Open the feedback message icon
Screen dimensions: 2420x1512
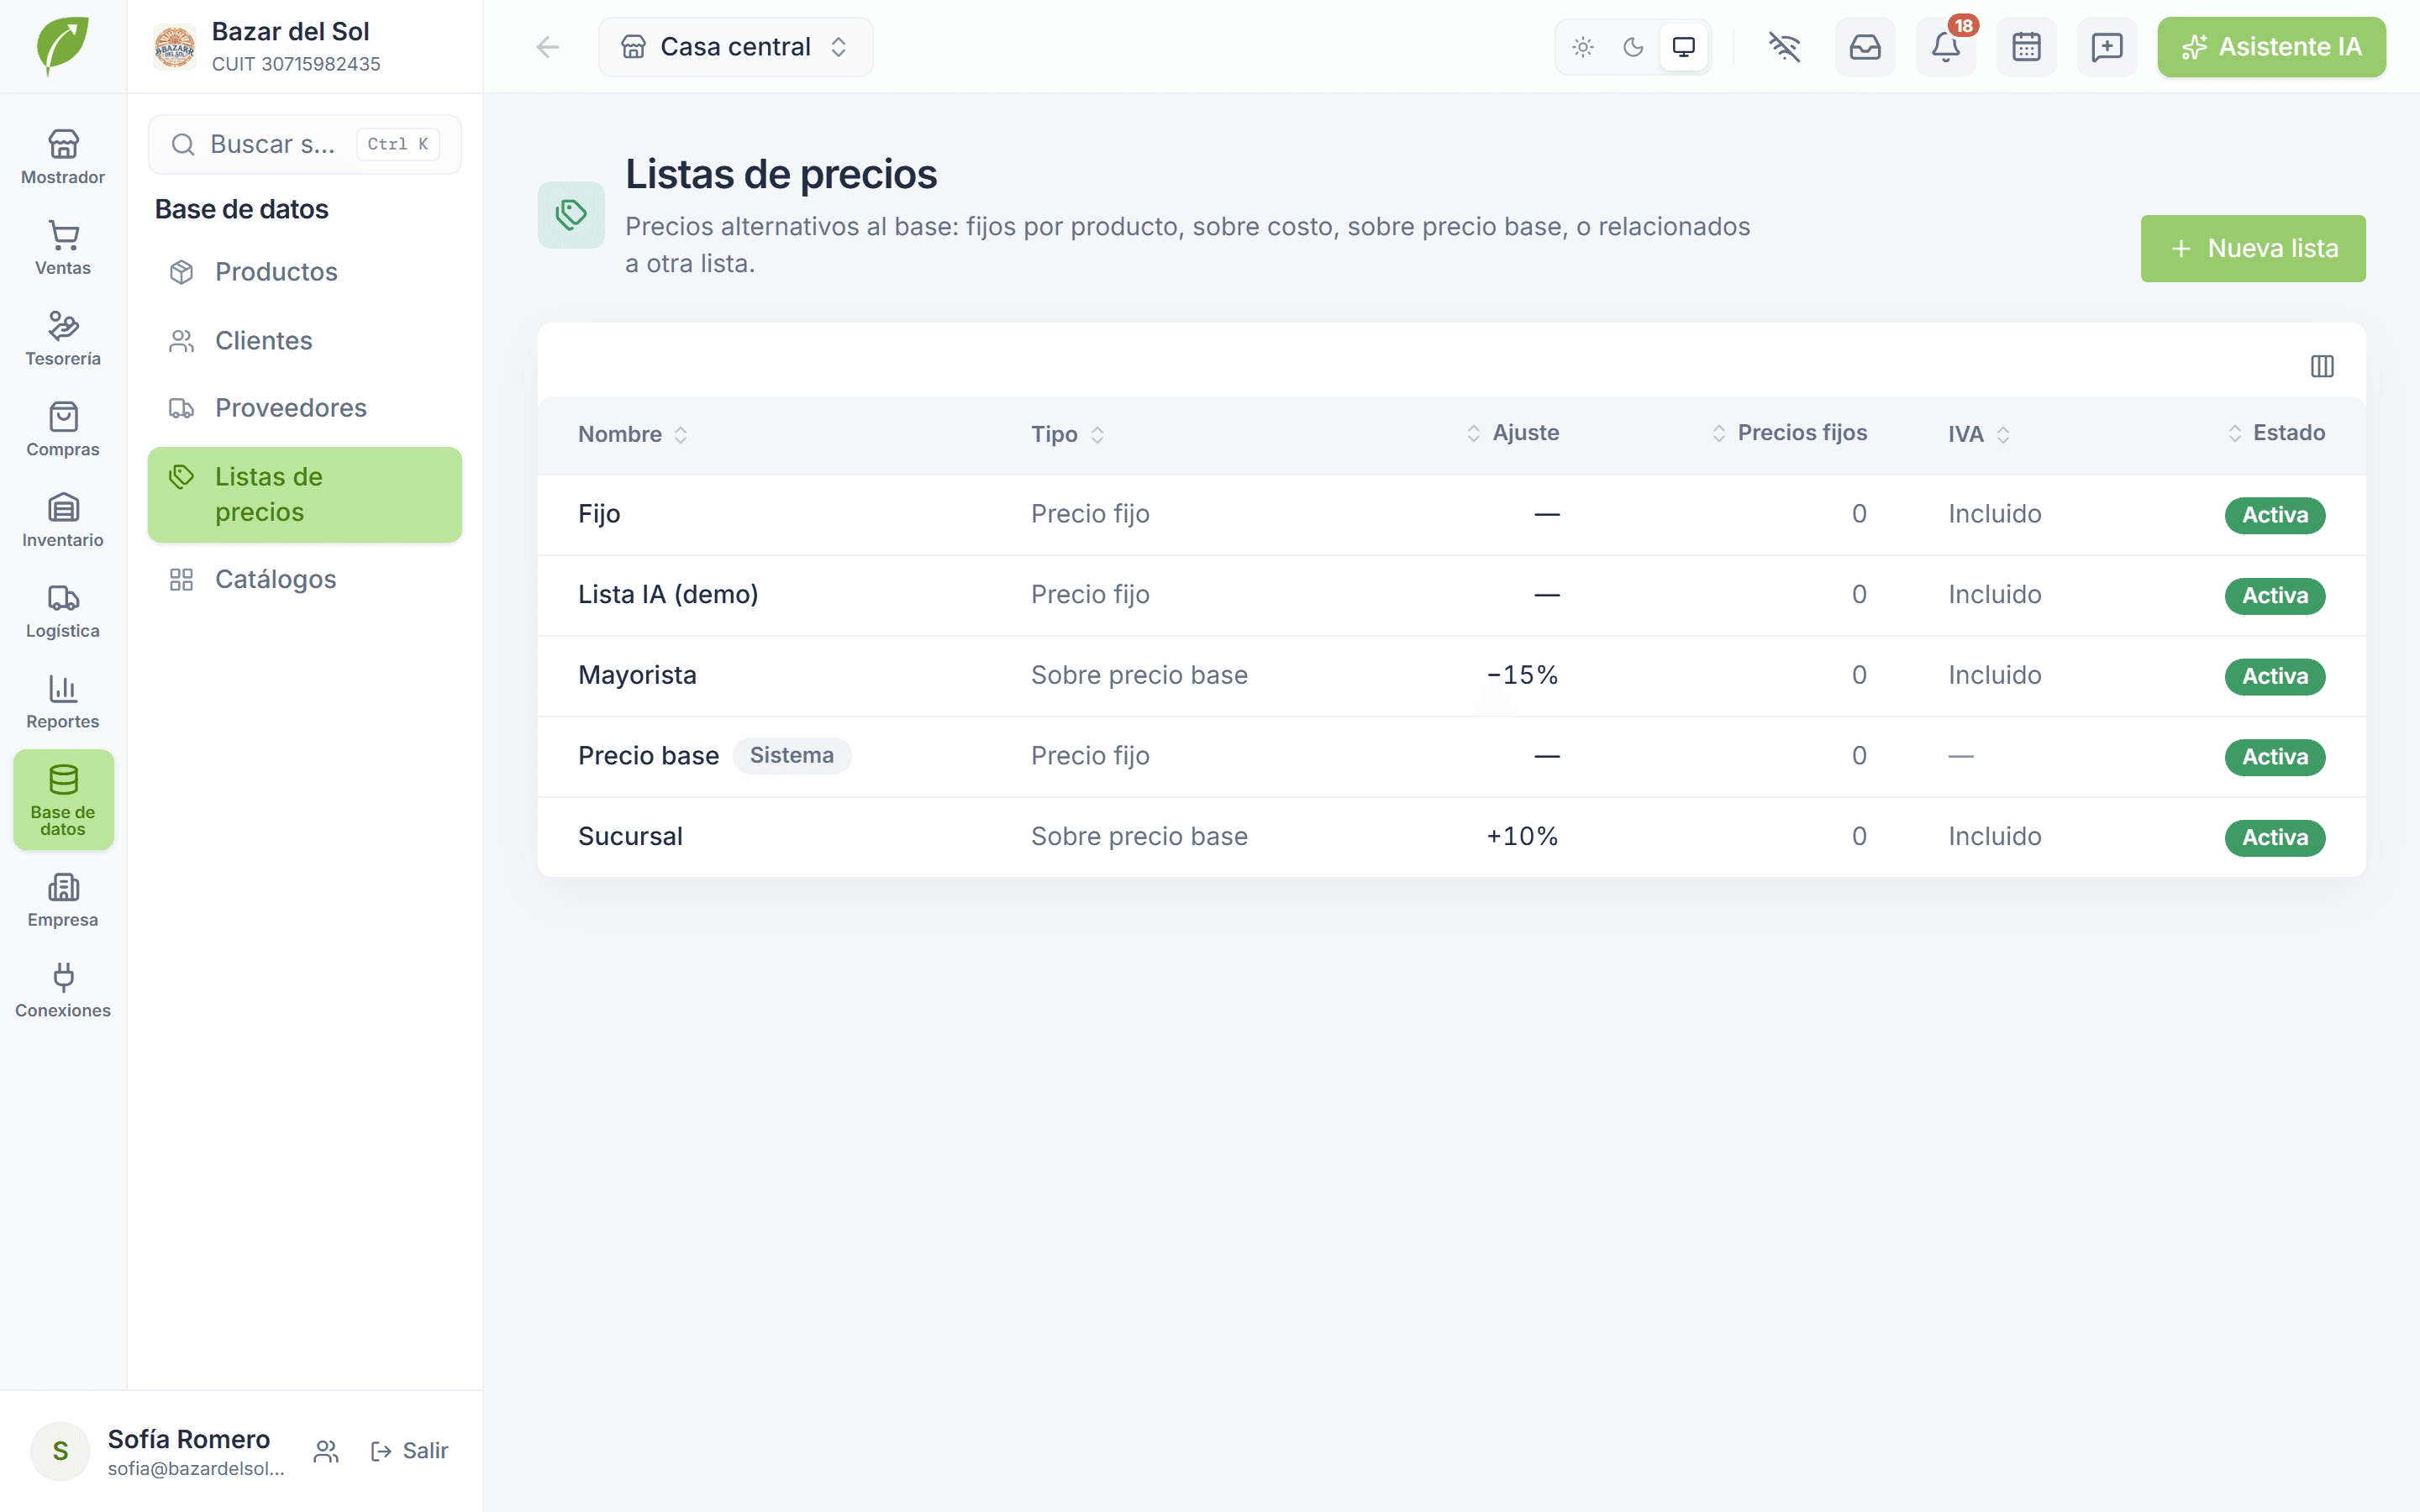point(2107,47)
